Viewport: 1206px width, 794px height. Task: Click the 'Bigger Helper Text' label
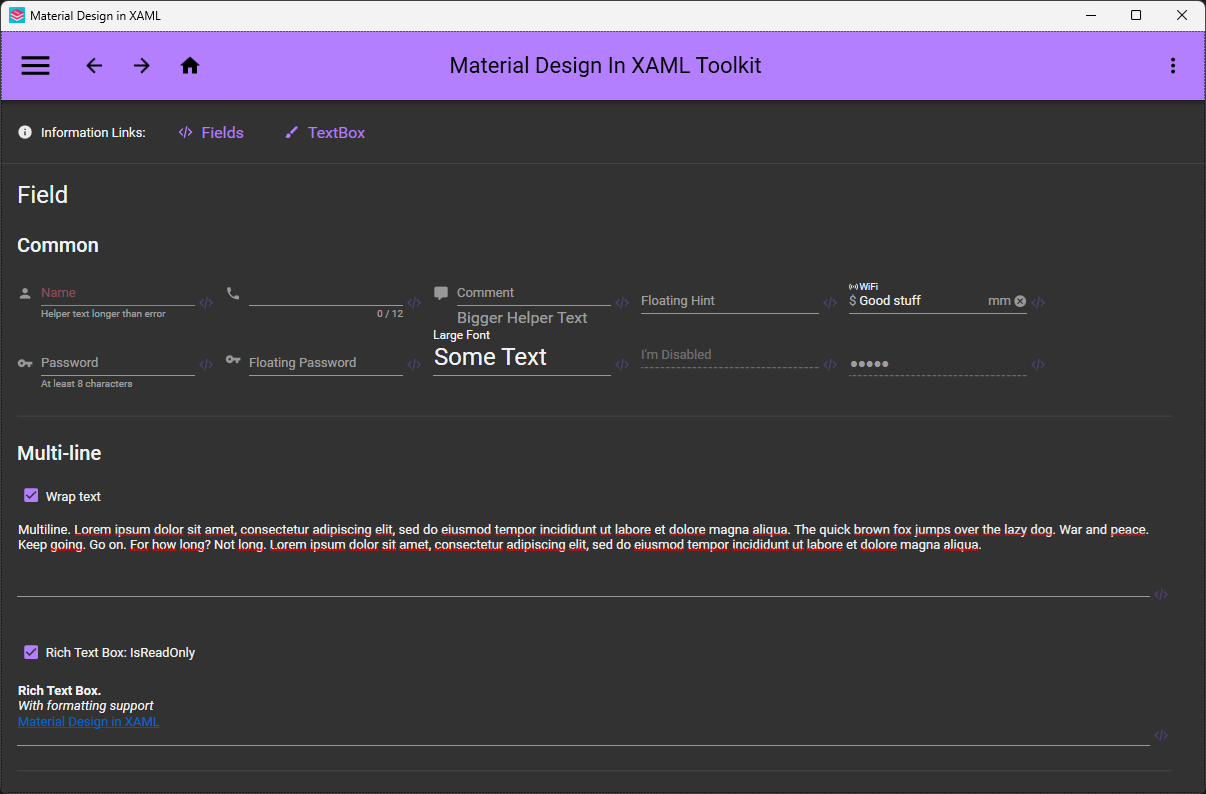[x=522, y=318]
